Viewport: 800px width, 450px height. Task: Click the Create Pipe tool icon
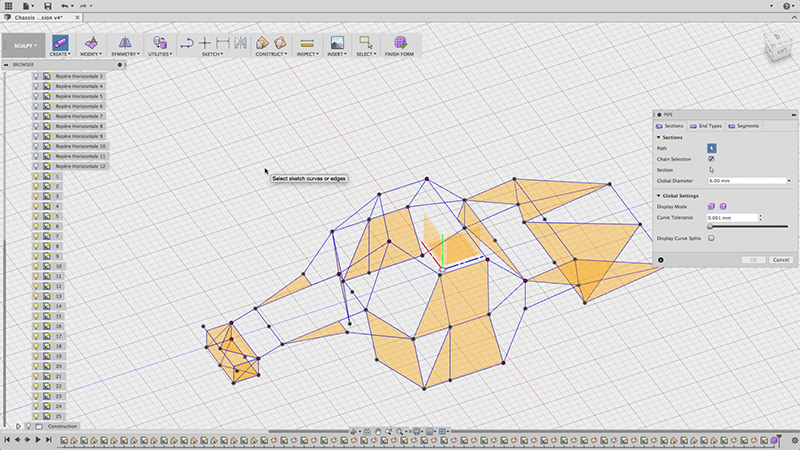point(60,42)
